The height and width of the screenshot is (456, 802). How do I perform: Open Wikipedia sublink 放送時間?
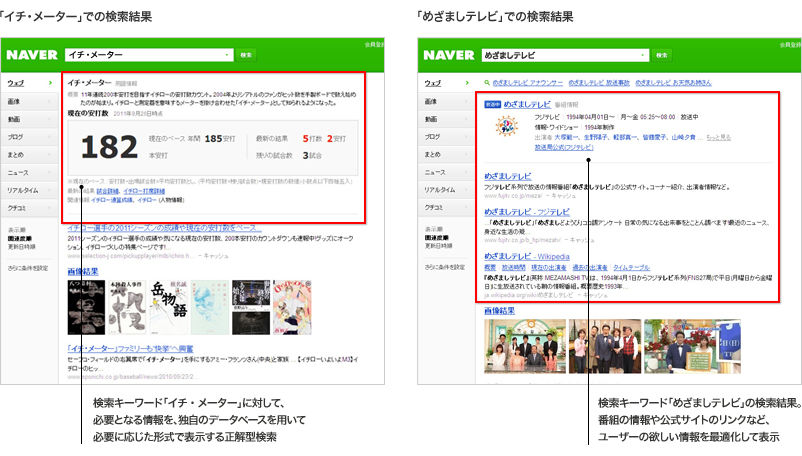coord(514,267)
